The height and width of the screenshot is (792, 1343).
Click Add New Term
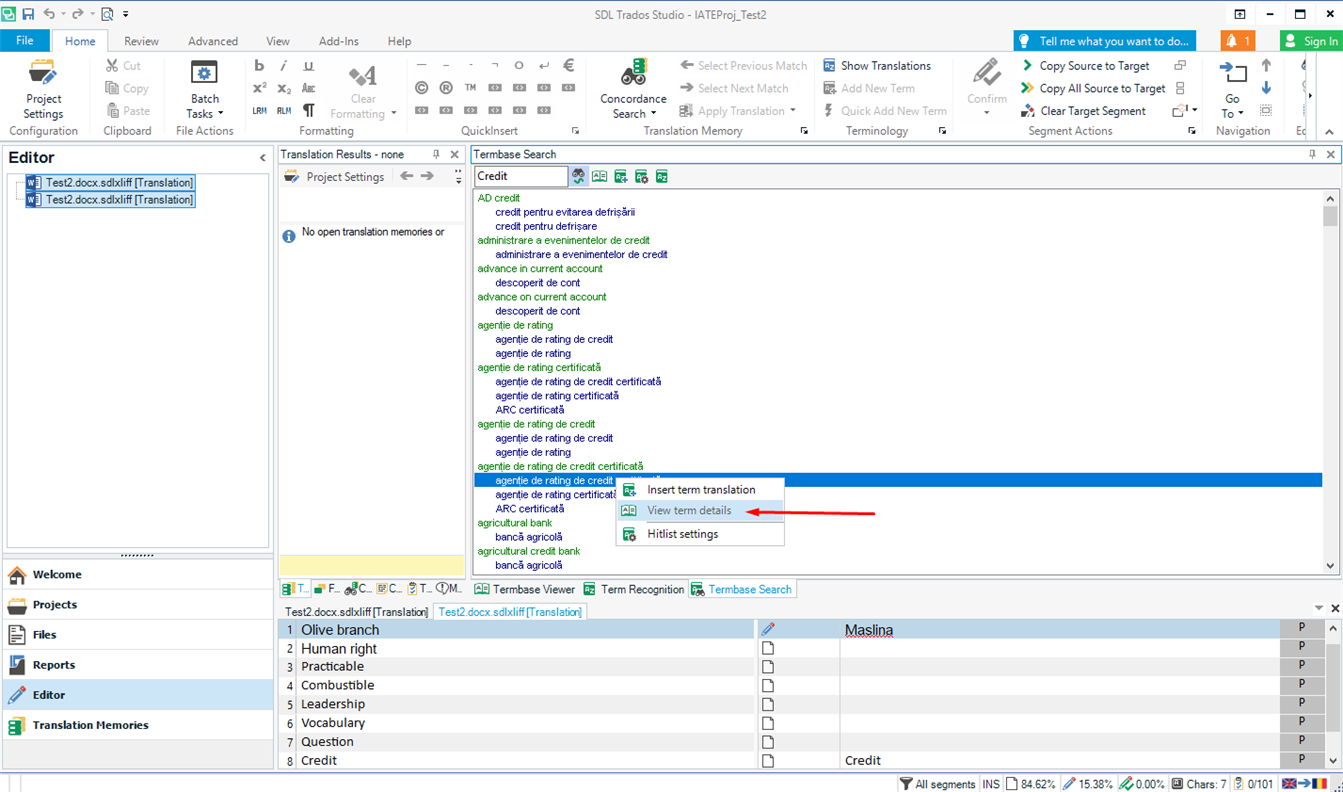coord(869,88)
